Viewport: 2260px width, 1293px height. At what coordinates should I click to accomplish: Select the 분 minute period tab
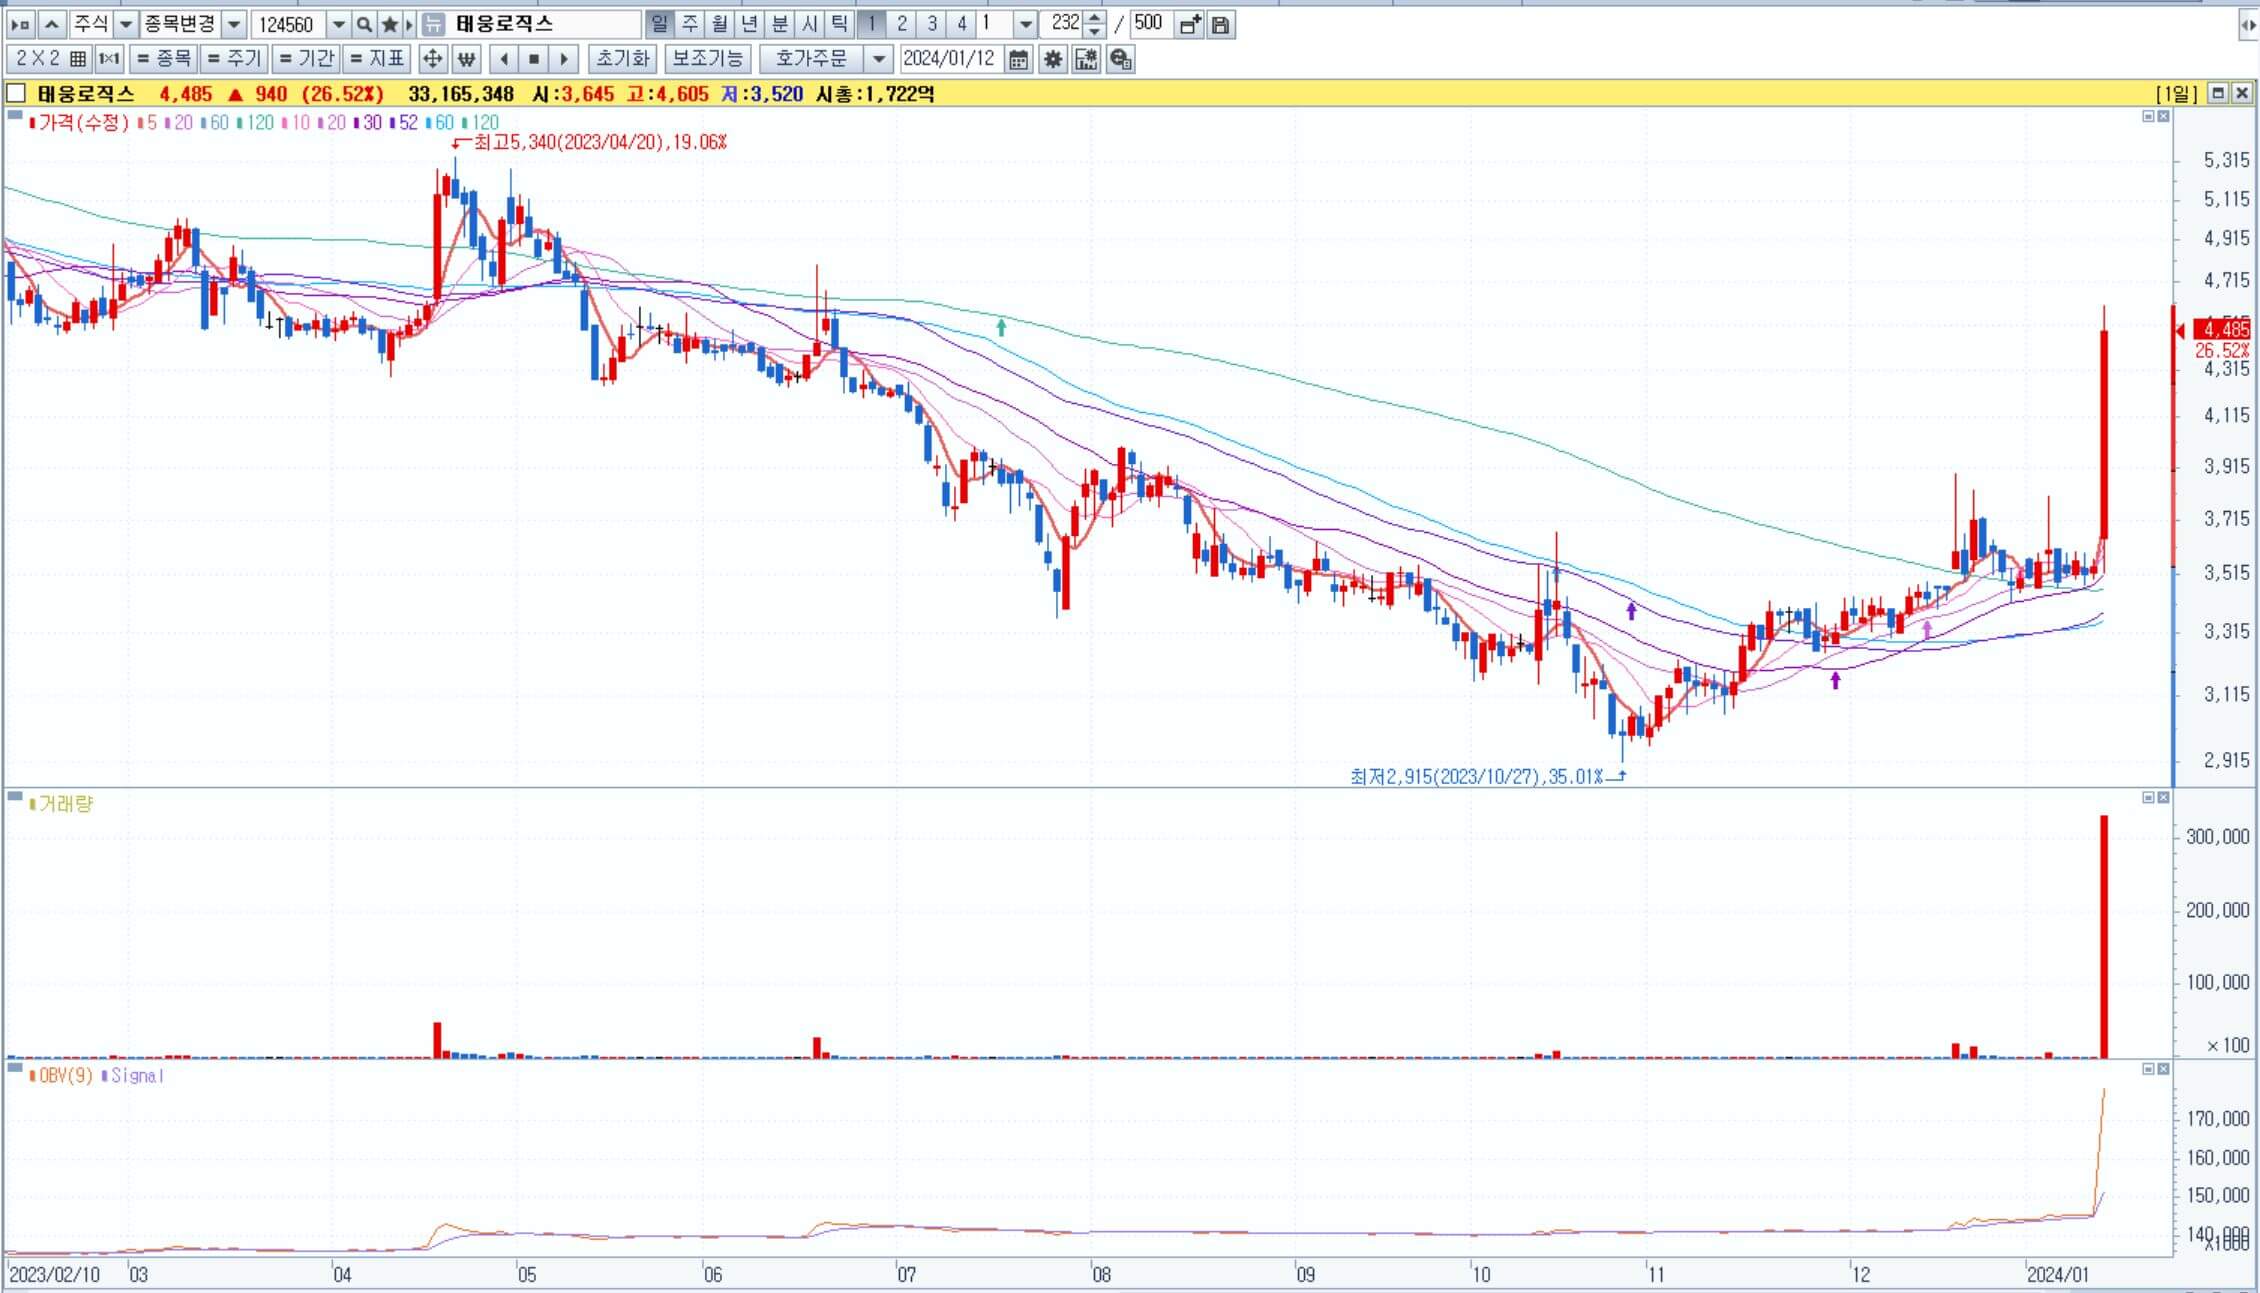[x=780, y=24]
